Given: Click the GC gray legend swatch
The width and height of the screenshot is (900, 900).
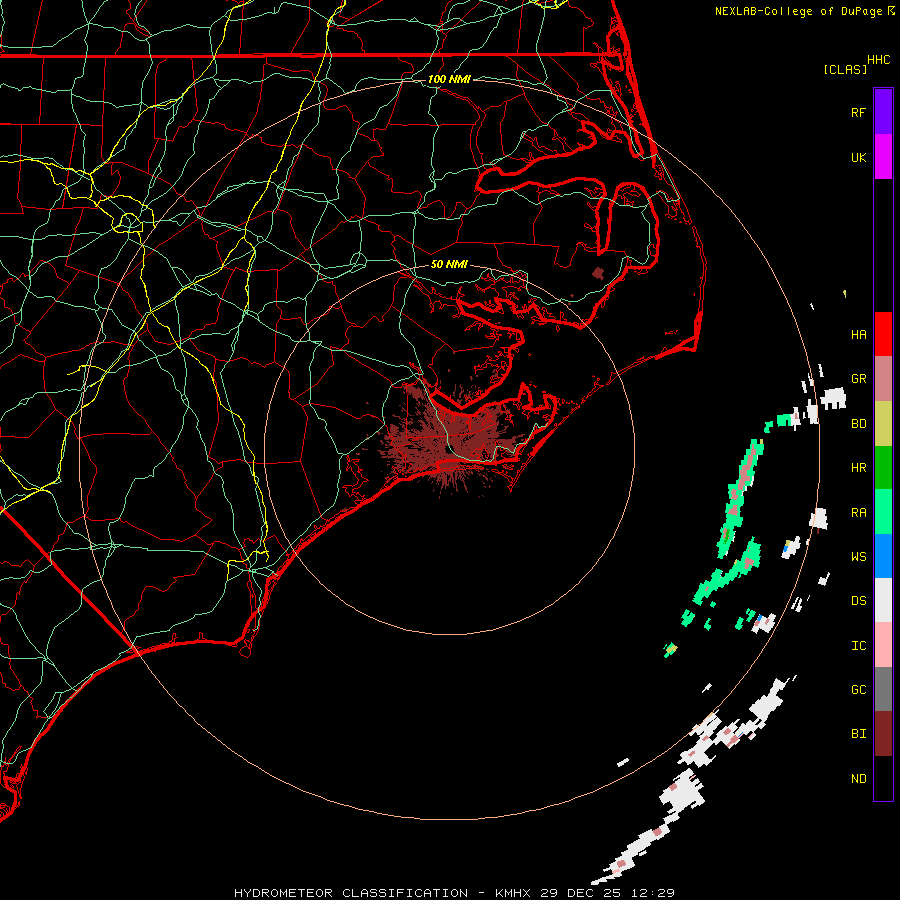Looking at the screenshot, I should pyautogui.click(x=883, y=689).
